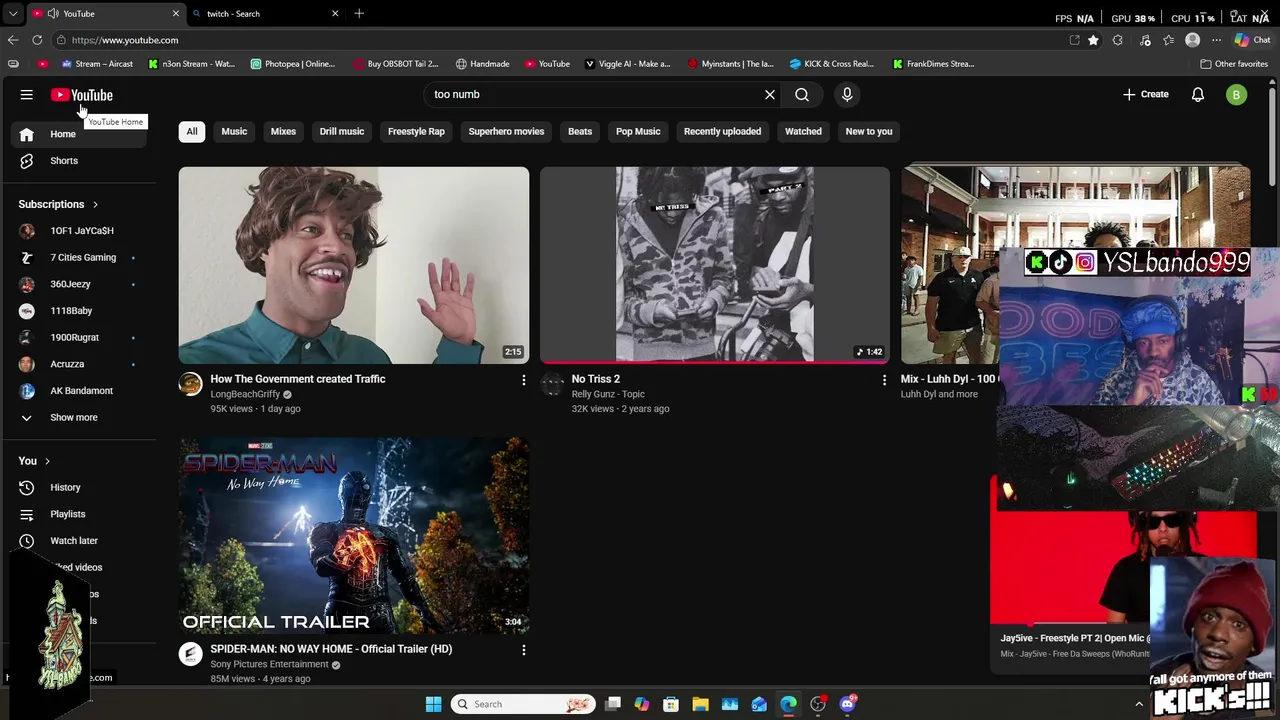Click the Create button
1280x720 pixels.
point(1146,95)
